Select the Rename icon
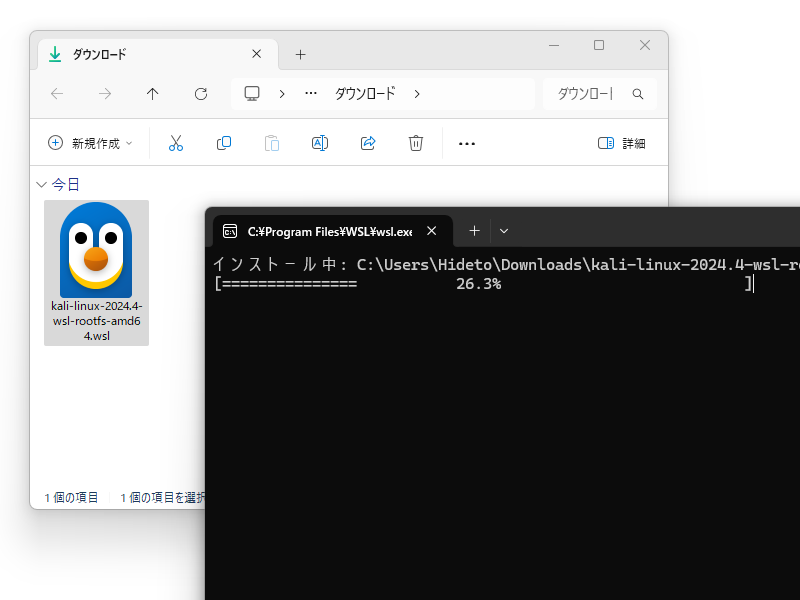The height and width of the screenshot is (600, 800). [320, 143]
